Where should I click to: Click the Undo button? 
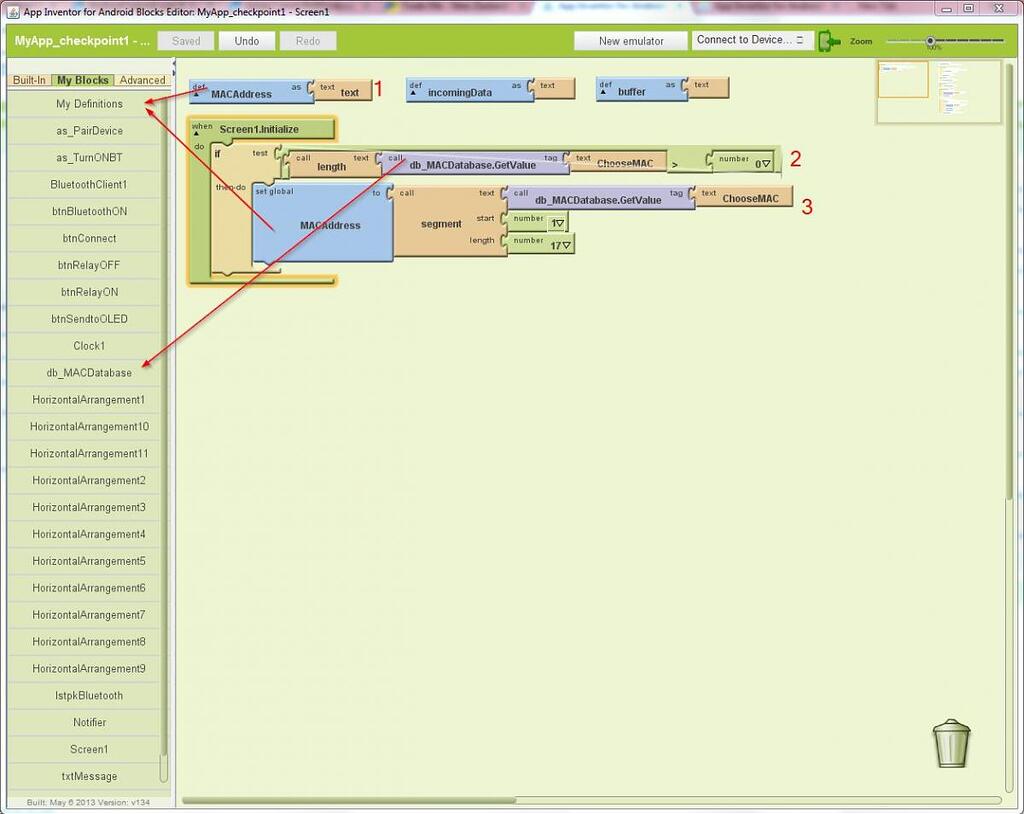click(x=247, y=41)
